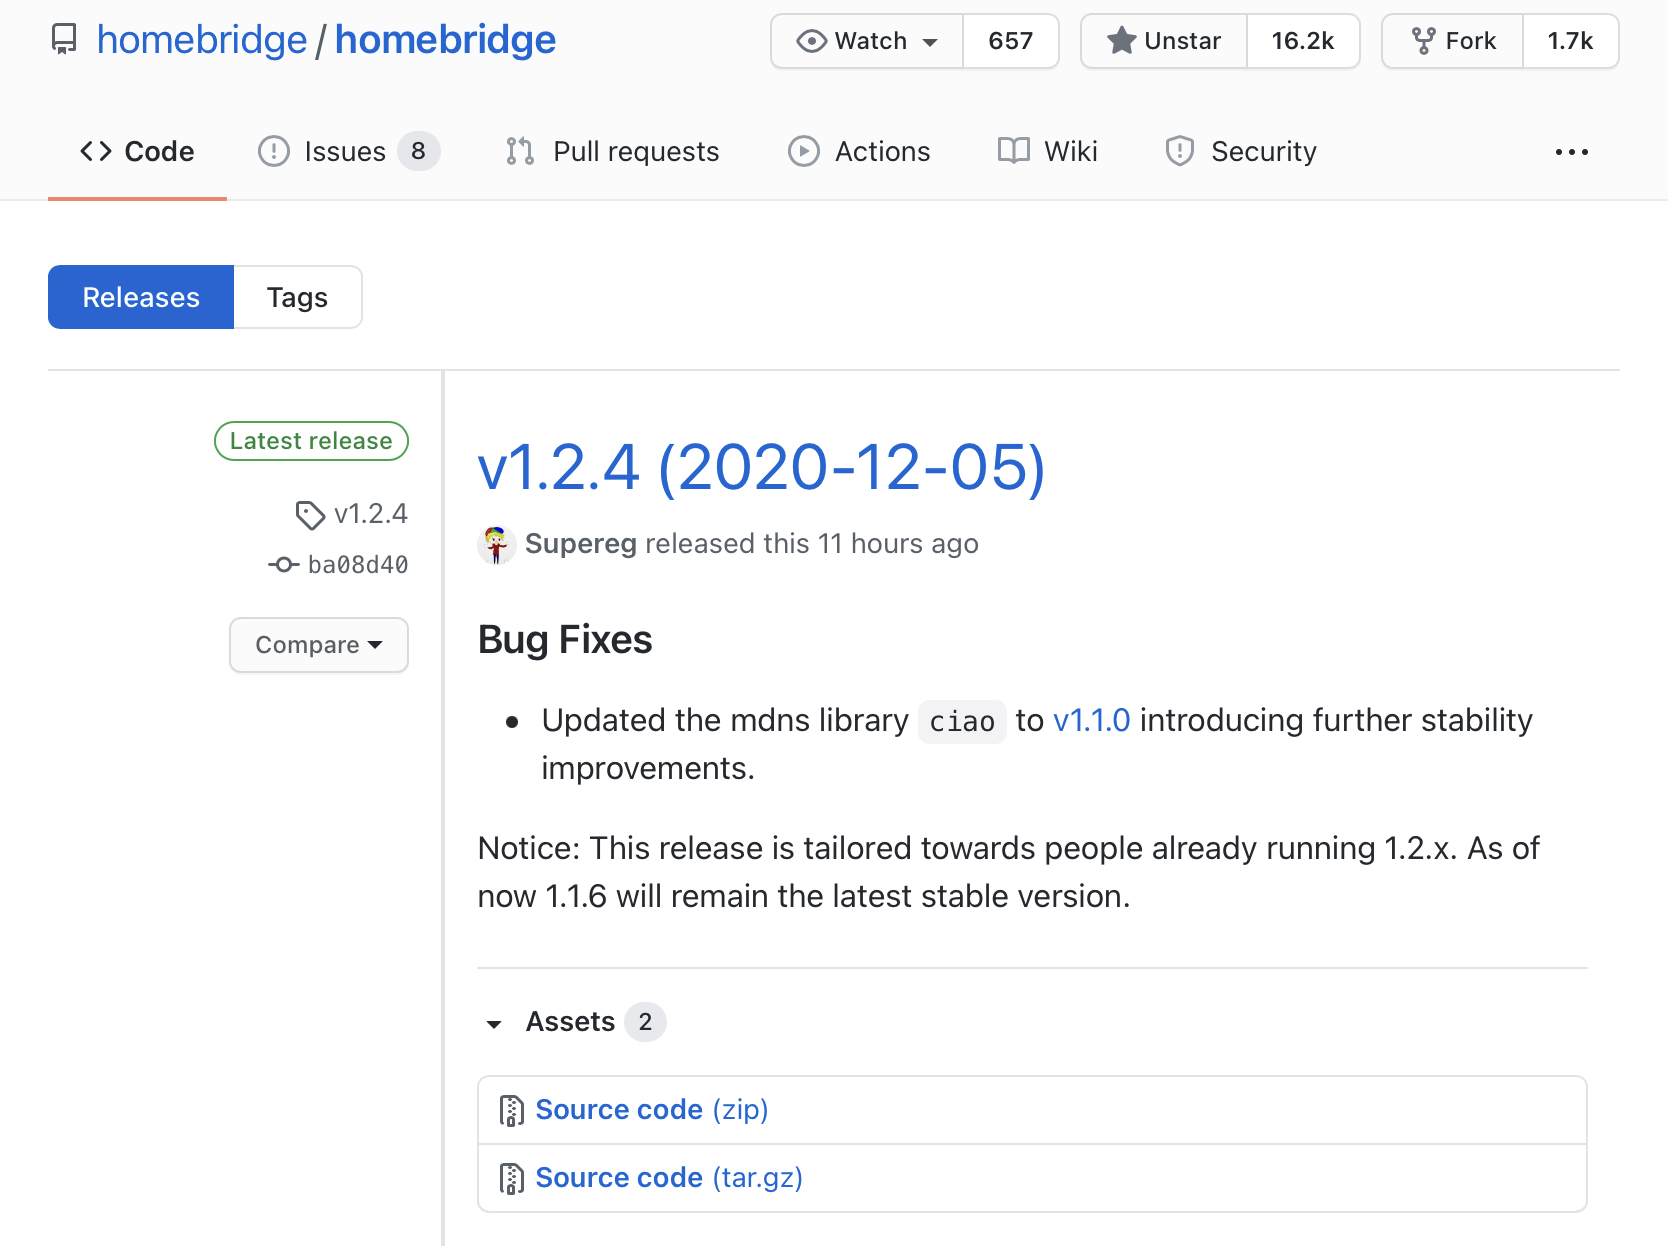Click the Security shield icon

click(1180, 151)
